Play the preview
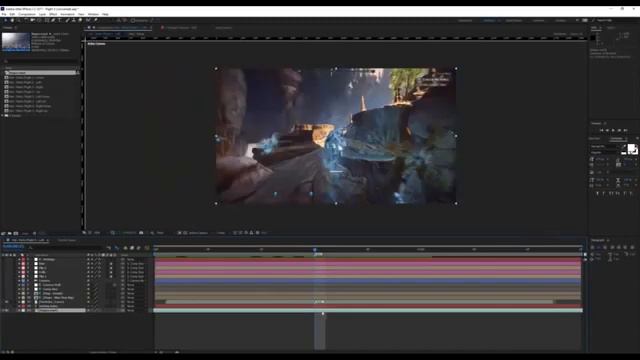Image resolution: width=640 pixels, height=360 pixels. [x=613, y=130]
